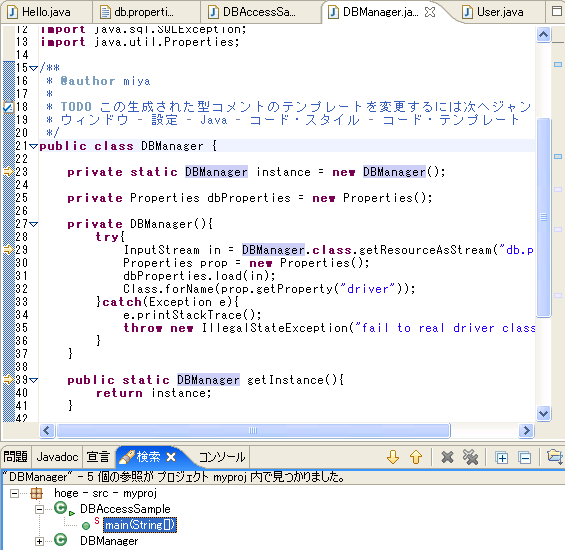Show previous search match arrow

click(x=416, y=457)
